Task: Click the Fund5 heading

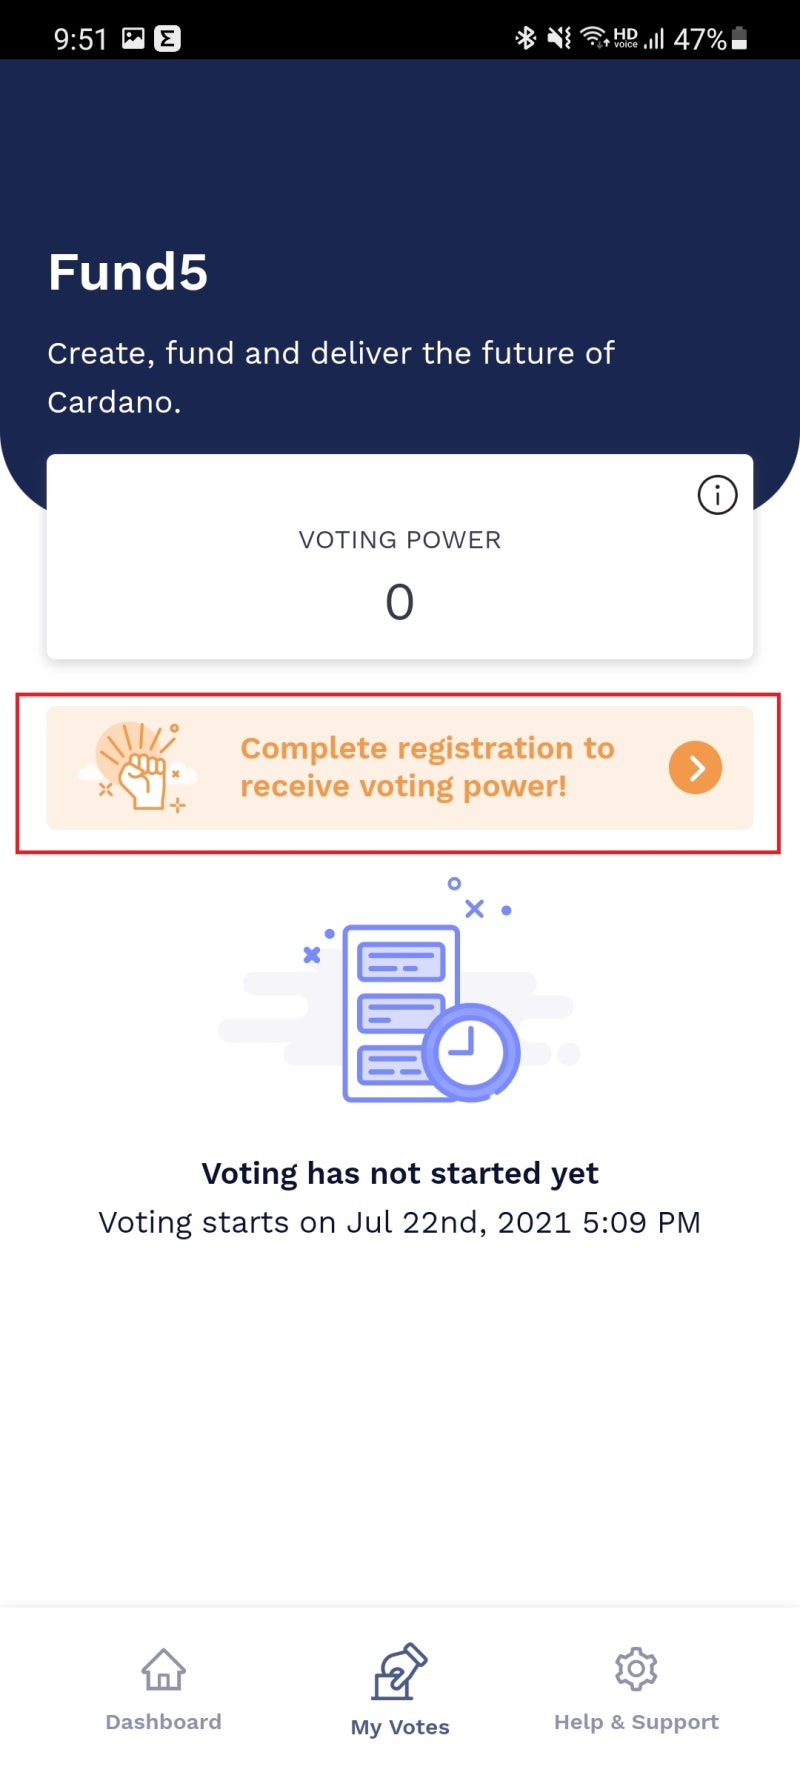Action: click(128, 272)
